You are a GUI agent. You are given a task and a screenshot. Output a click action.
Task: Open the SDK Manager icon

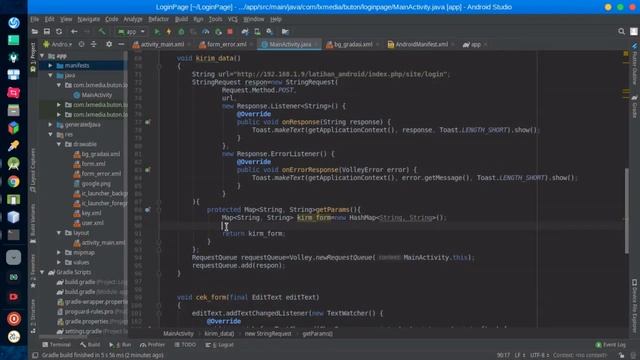(269, 31)
